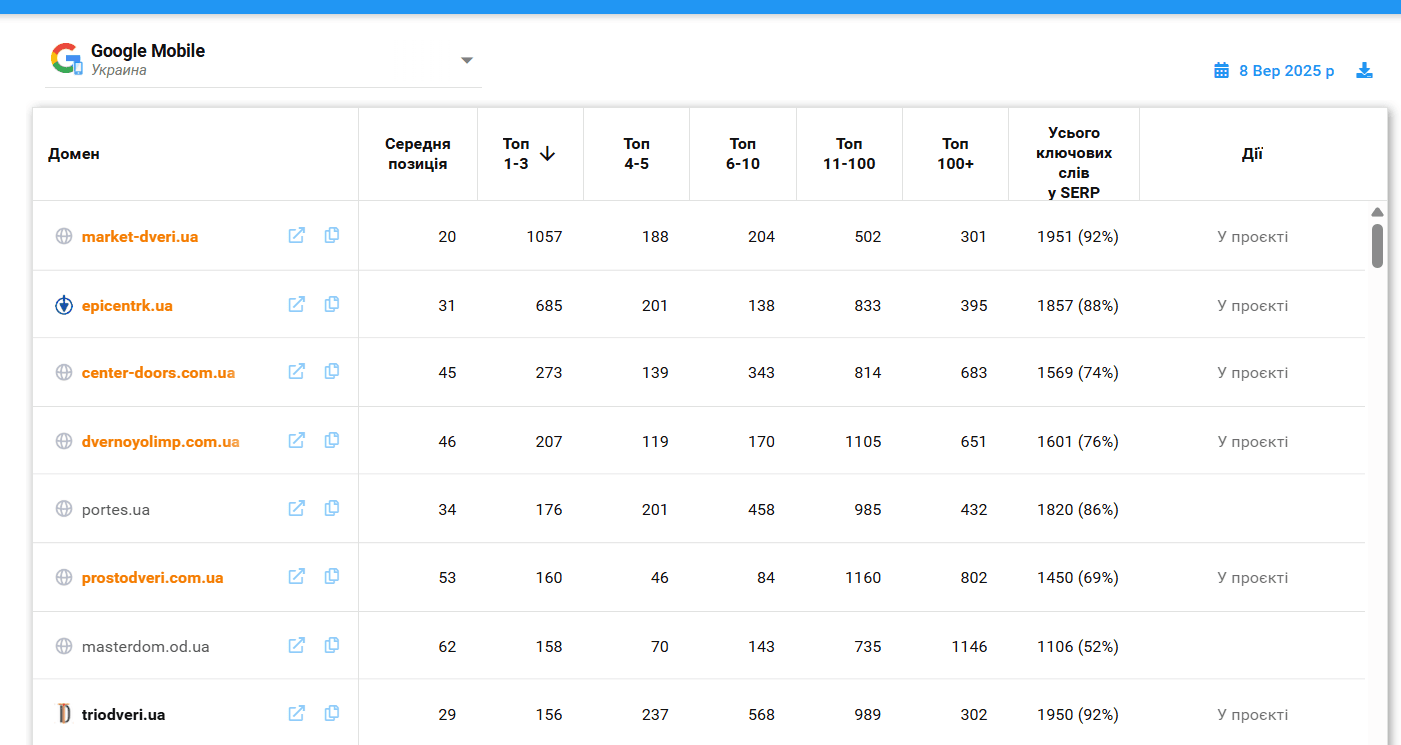Copy the portes.ua domain icon
The height and width of the screenshot is (745, 1401).
click(x=332, y=508)
